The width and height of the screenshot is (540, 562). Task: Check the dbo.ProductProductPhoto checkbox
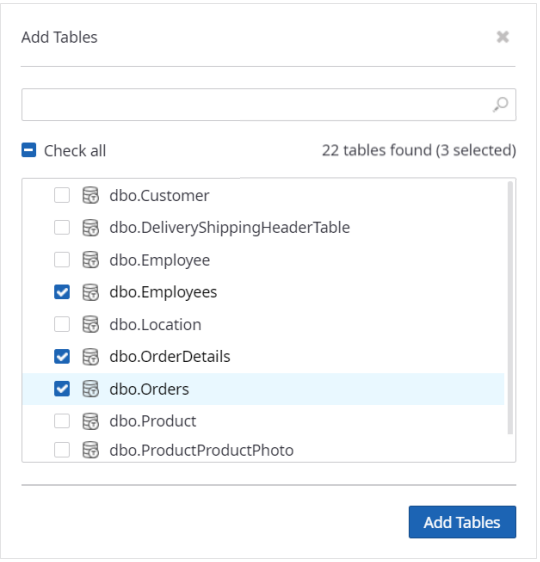point(62,450)
